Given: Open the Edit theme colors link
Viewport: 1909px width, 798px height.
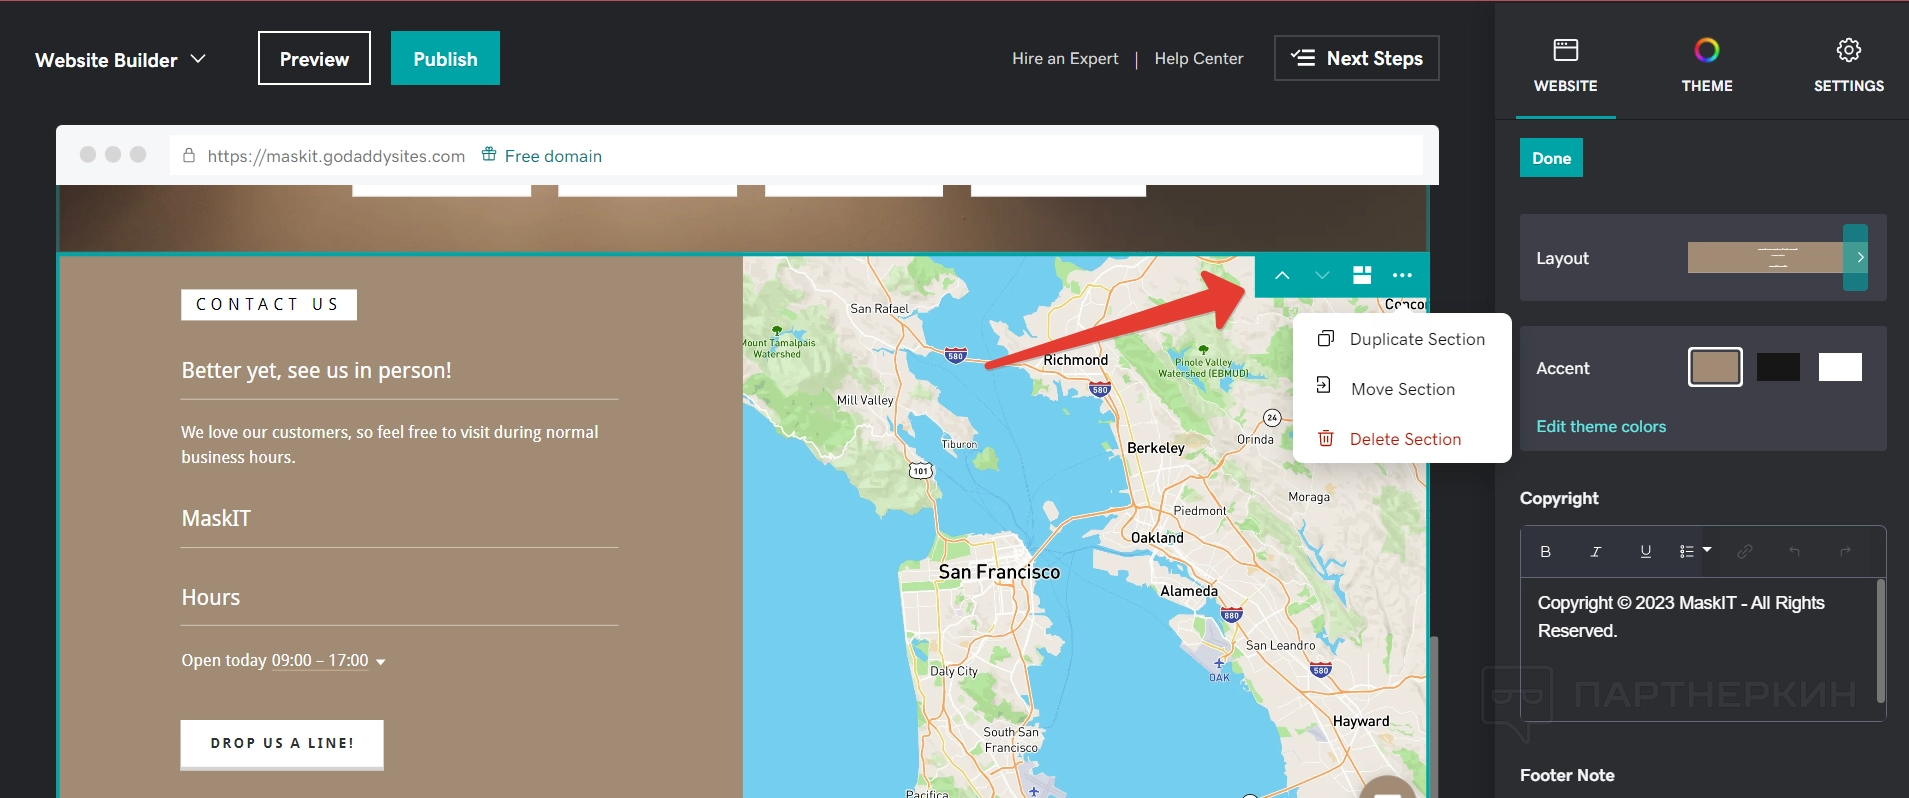Looking at the screenshot, I should pyautogui.click(x=1601, y=427).
